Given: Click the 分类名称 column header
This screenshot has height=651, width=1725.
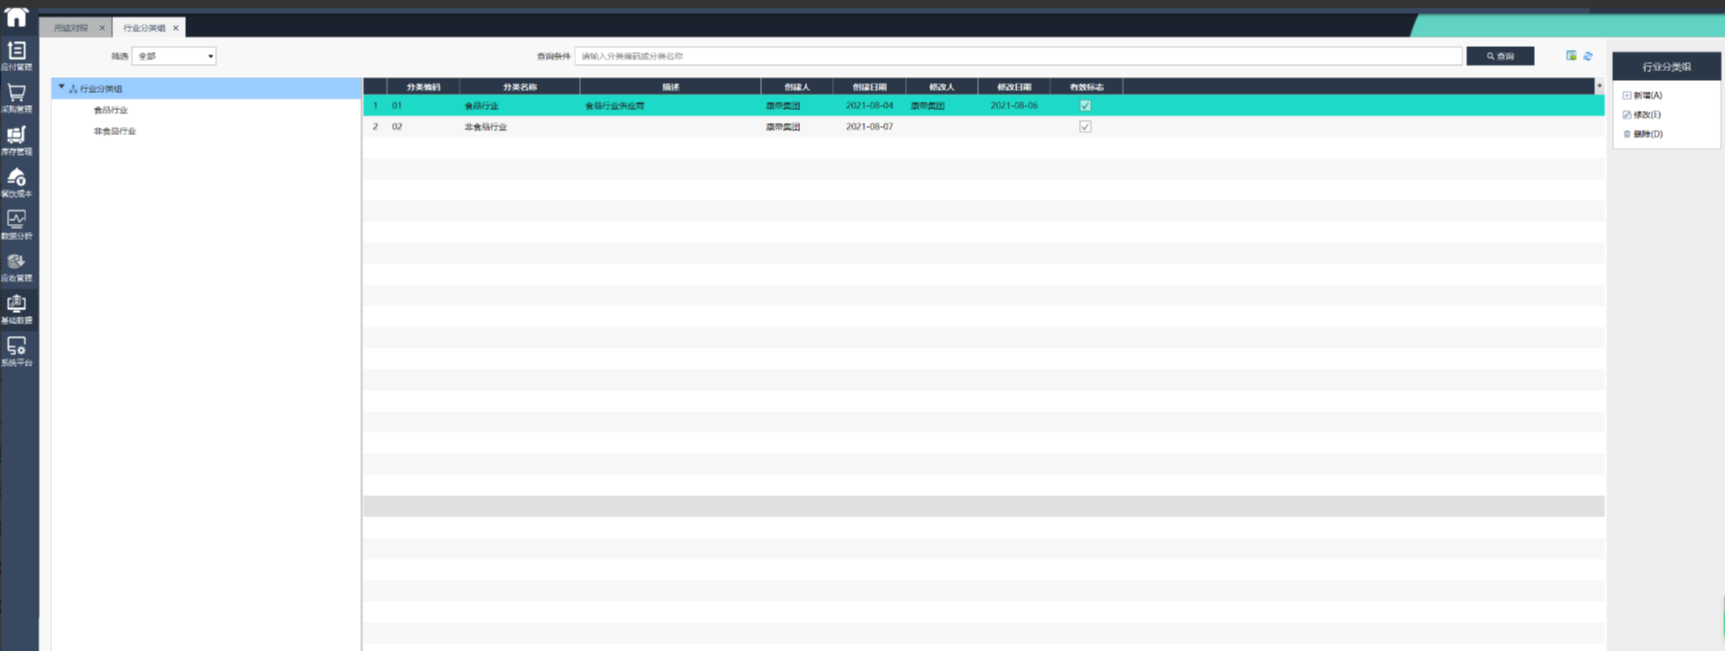Looking at the screenshot, I should coord(520,87).
